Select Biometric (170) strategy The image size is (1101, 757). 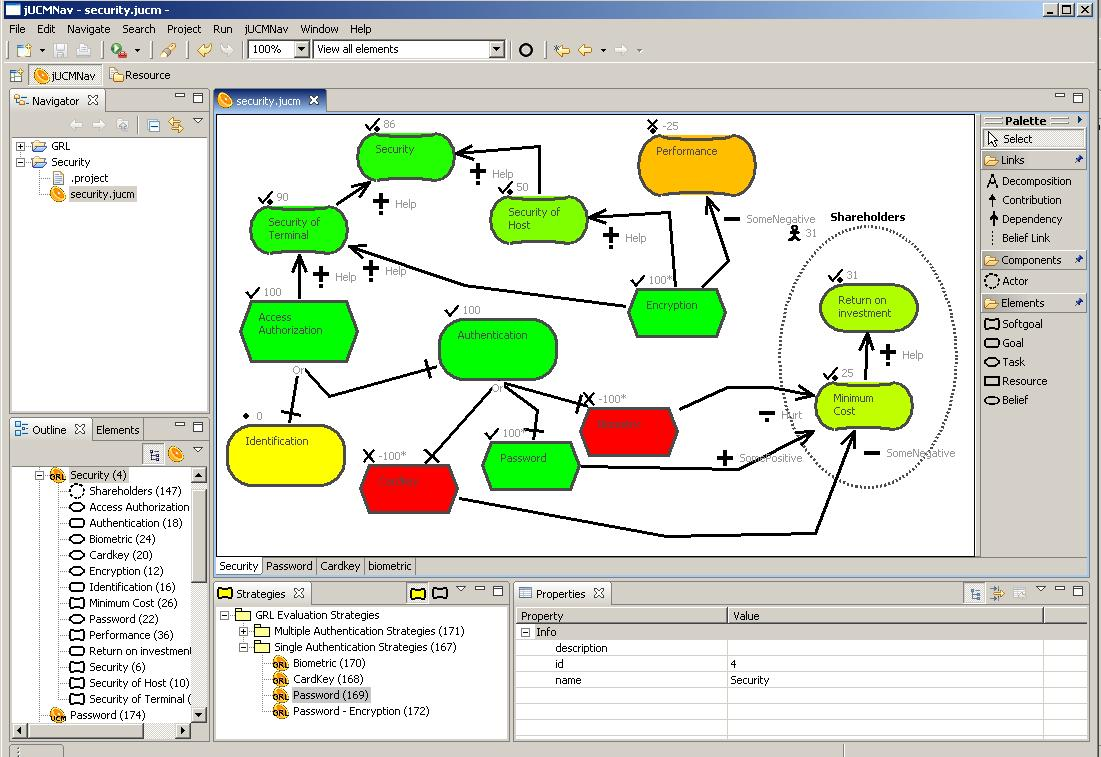tap(328, 663)
